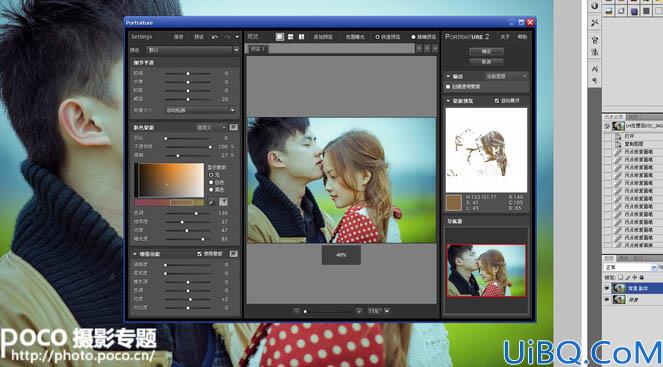
Task: Hide the 背景 副本 layer
Action: [x=607, y=288]
